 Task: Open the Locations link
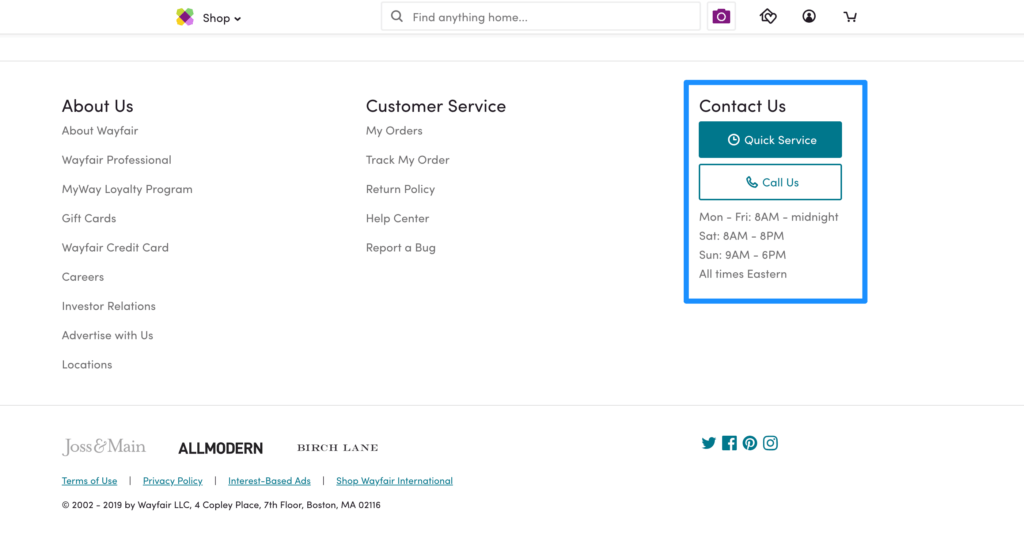coord(87,364)
